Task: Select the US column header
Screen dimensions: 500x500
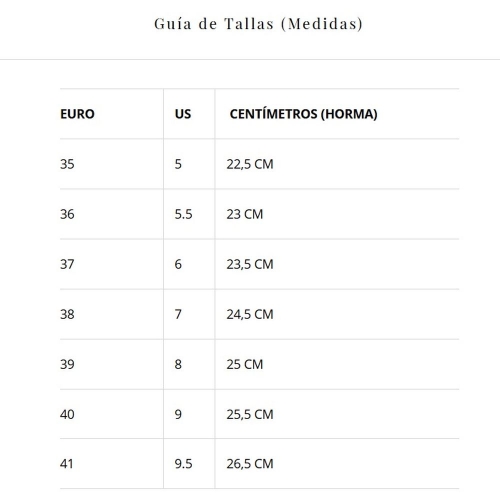Action: (183, 114)
